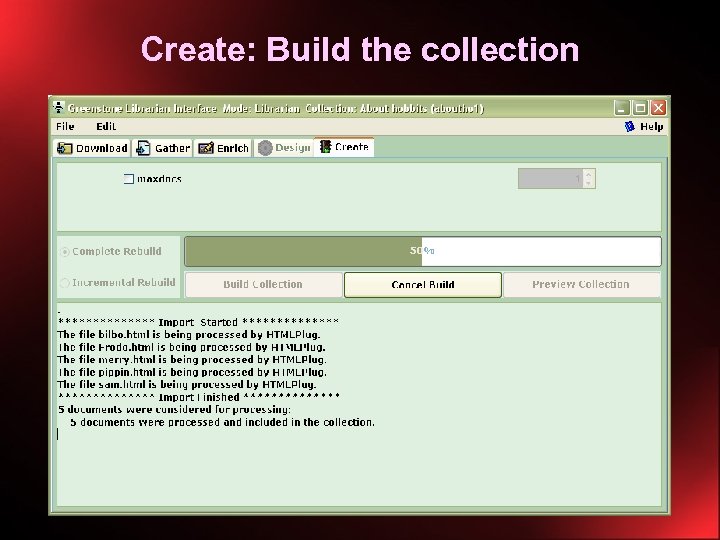720x540 pixels.
Task: Click '5 documents were processed and included' line
Action: 222,422
